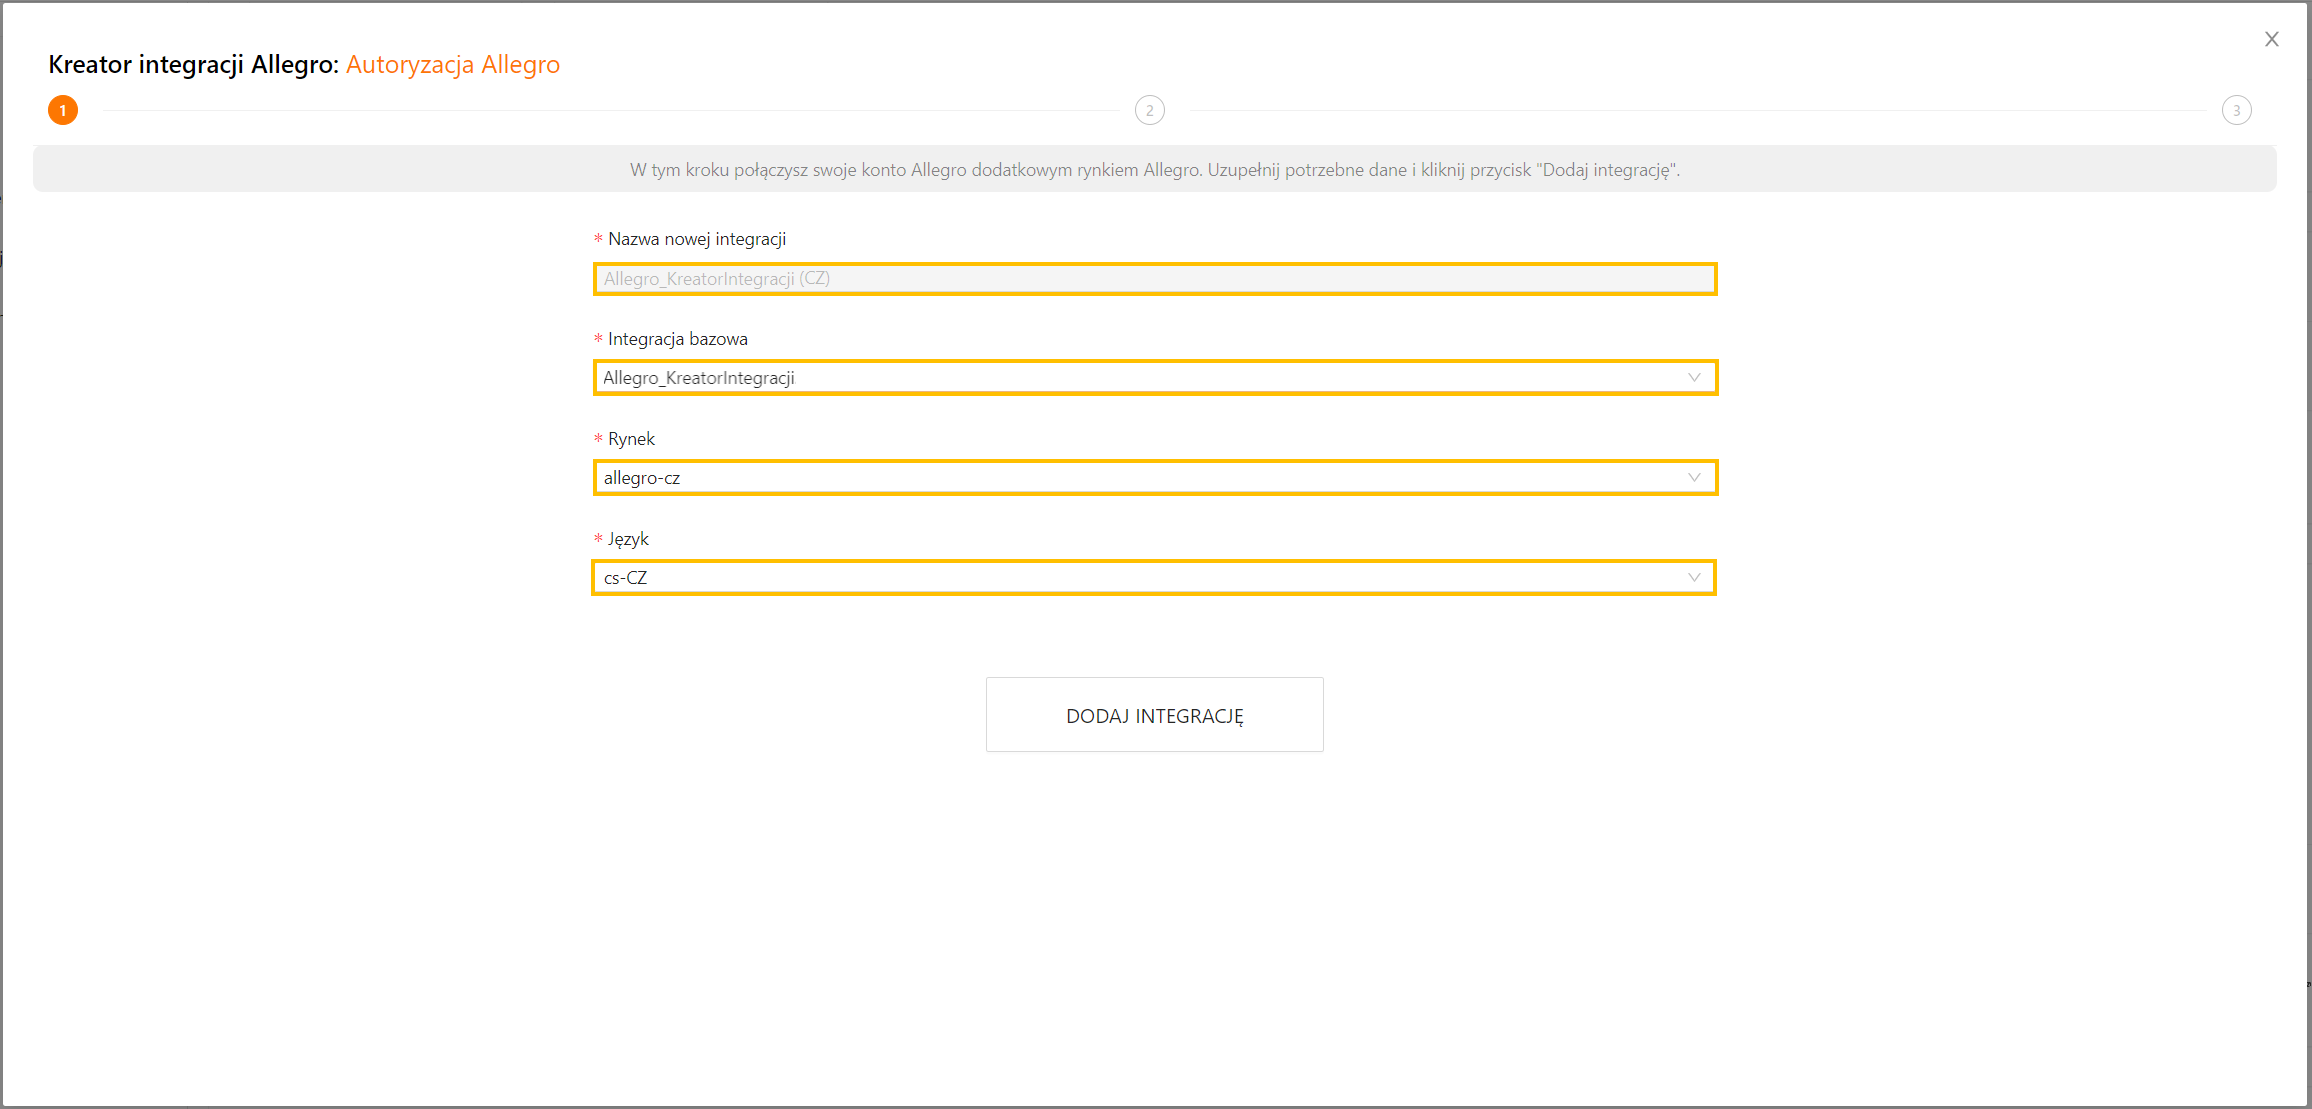2312x1109 pixels.
Task: Open the Integracja bazowa dropdown
Action: (1140, 378)
